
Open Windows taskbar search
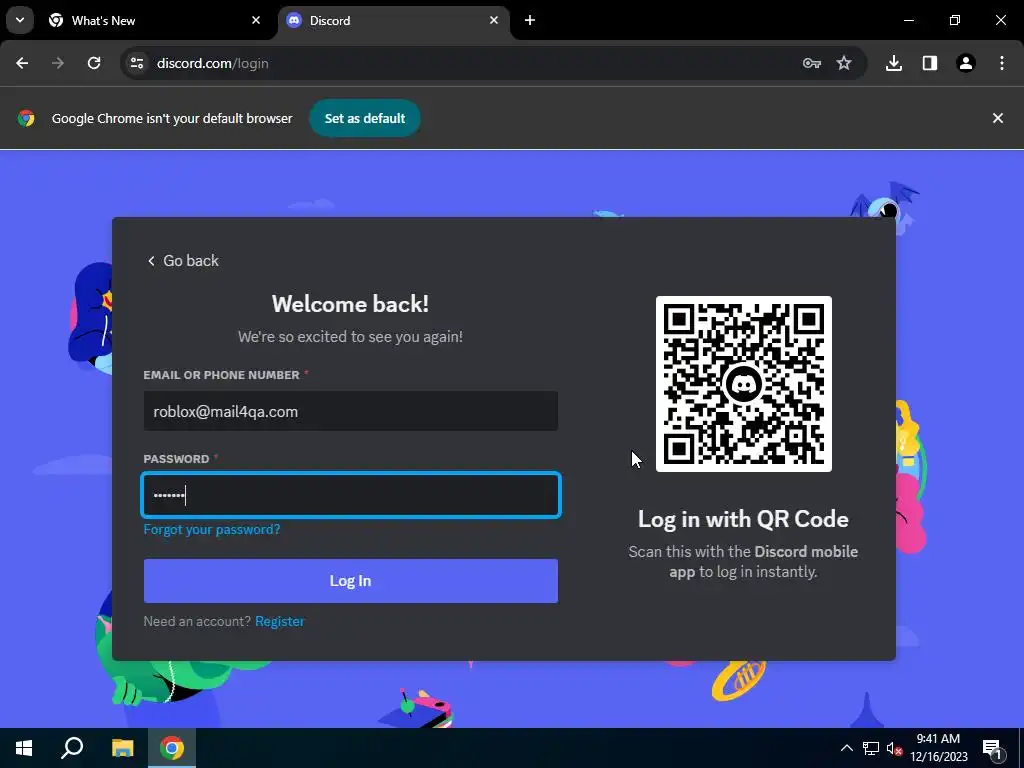pos(72,748)
